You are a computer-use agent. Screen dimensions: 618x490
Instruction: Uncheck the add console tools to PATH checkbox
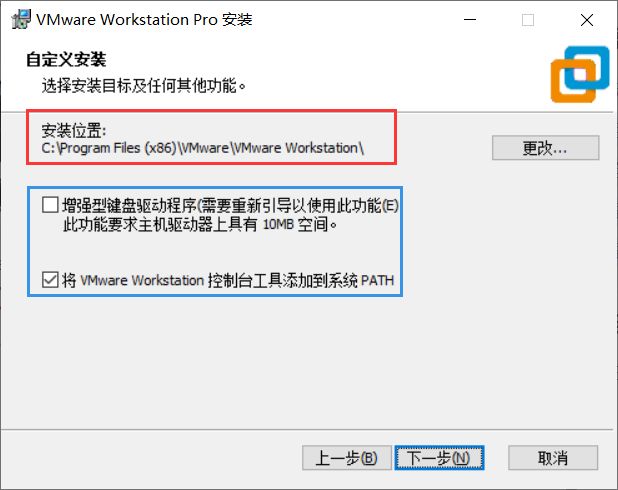click(x=50, y=279)
